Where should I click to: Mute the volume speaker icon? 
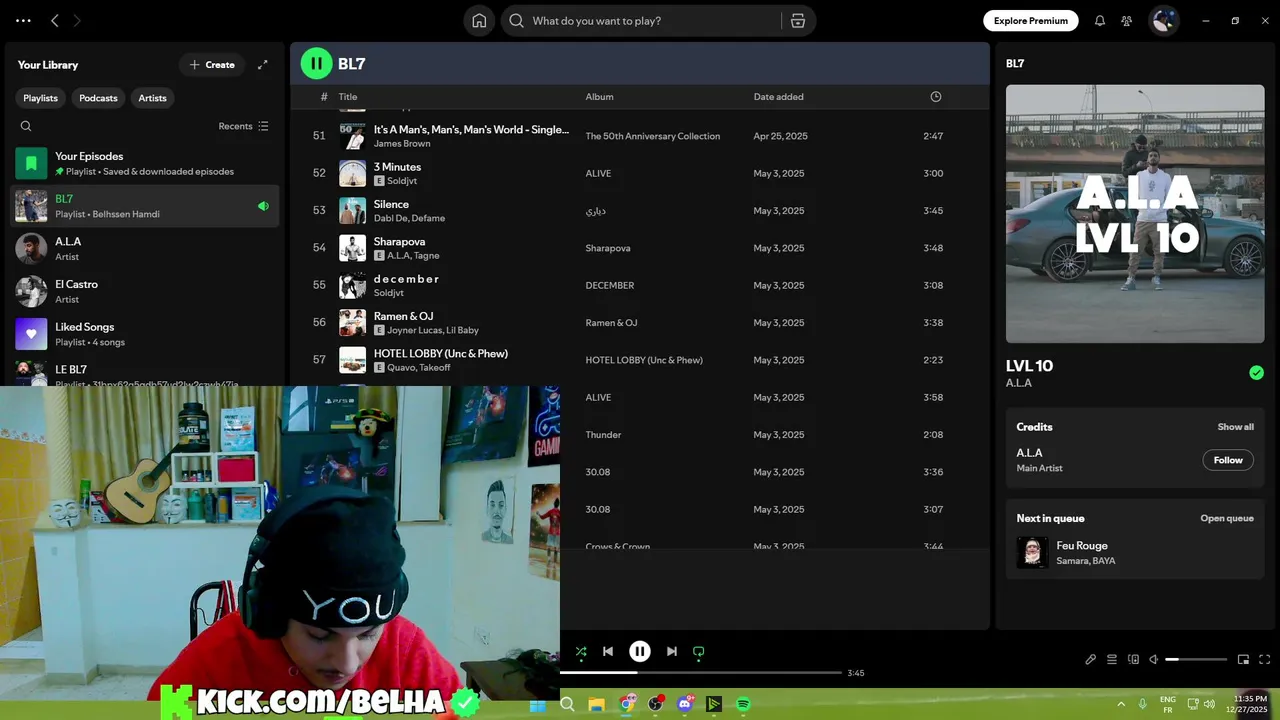coord(1154,659)
